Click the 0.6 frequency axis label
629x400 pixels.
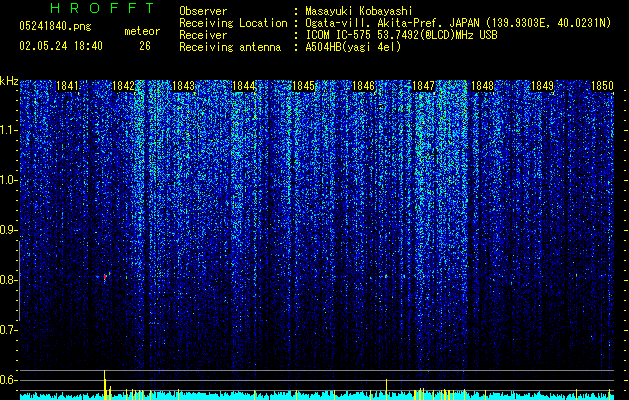pyautogui.click(x=8, y=380)
